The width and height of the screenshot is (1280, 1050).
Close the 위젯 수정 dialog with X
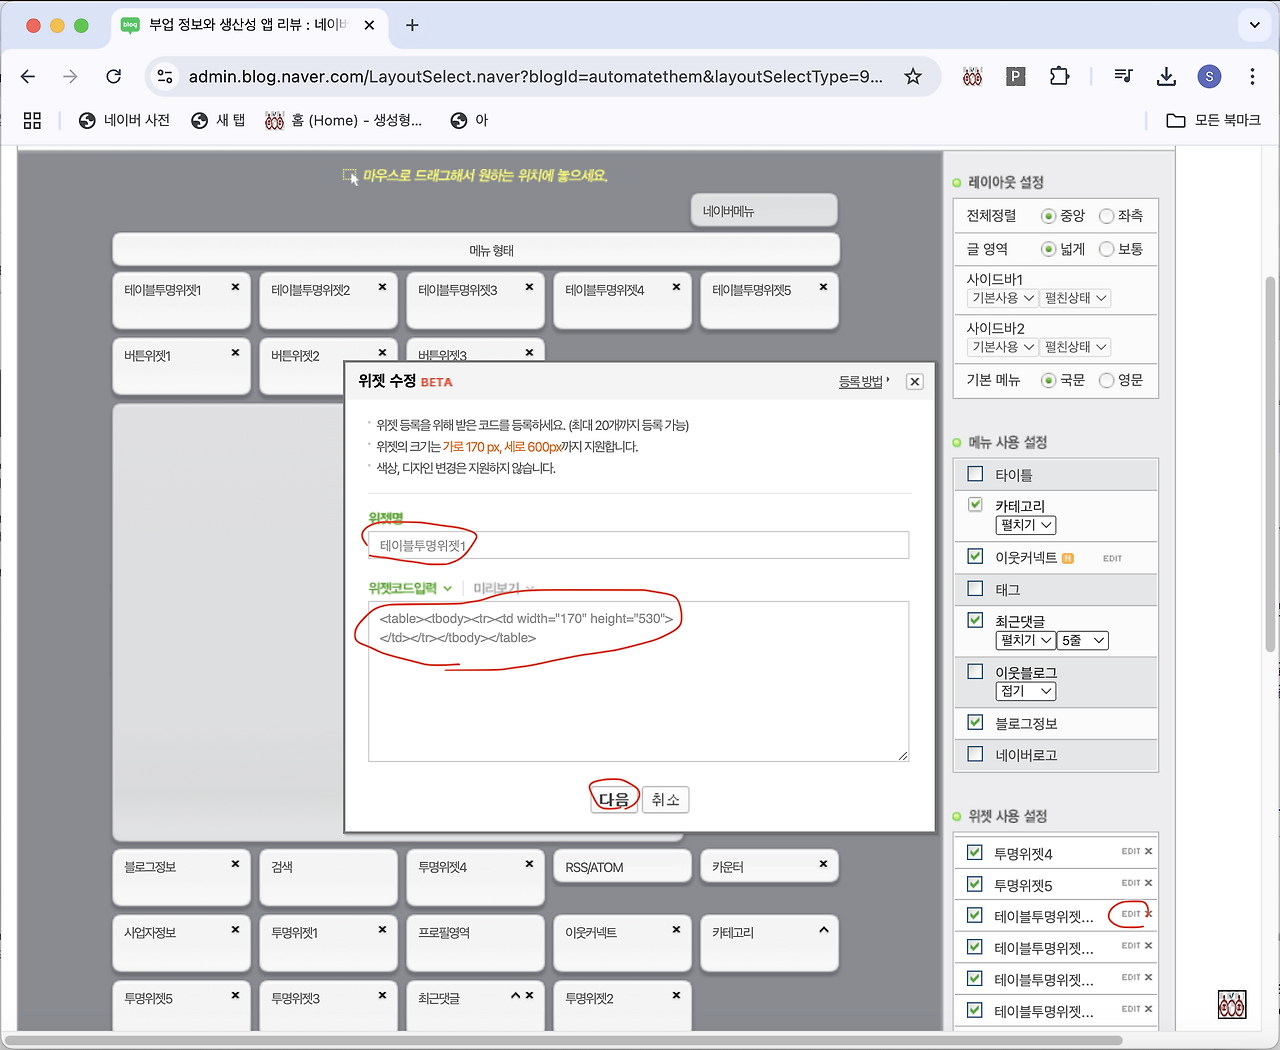pyautogui.click(x=914, y=382)
